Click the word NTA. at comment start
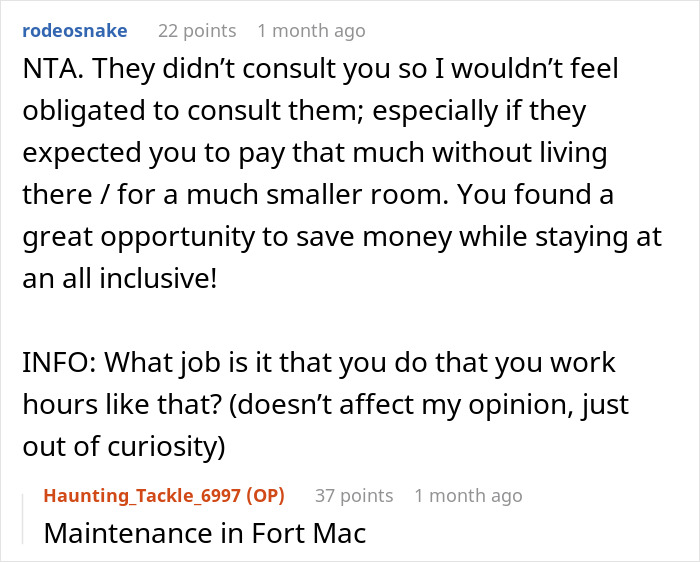 click(53, 69)
